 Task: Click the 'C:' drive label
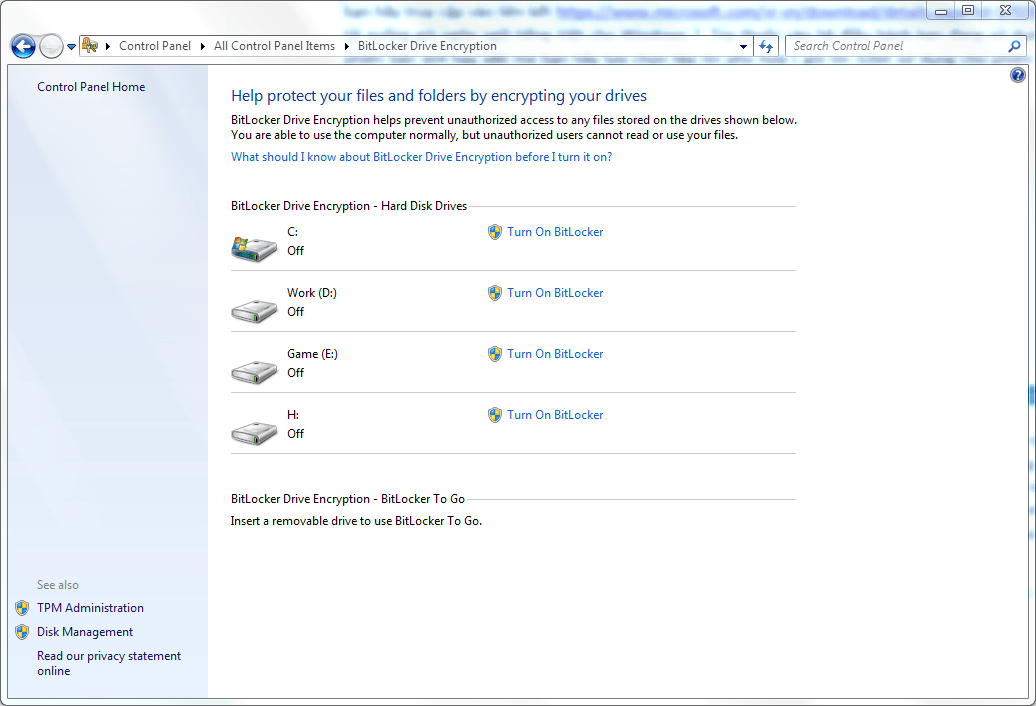coord(292,232)
